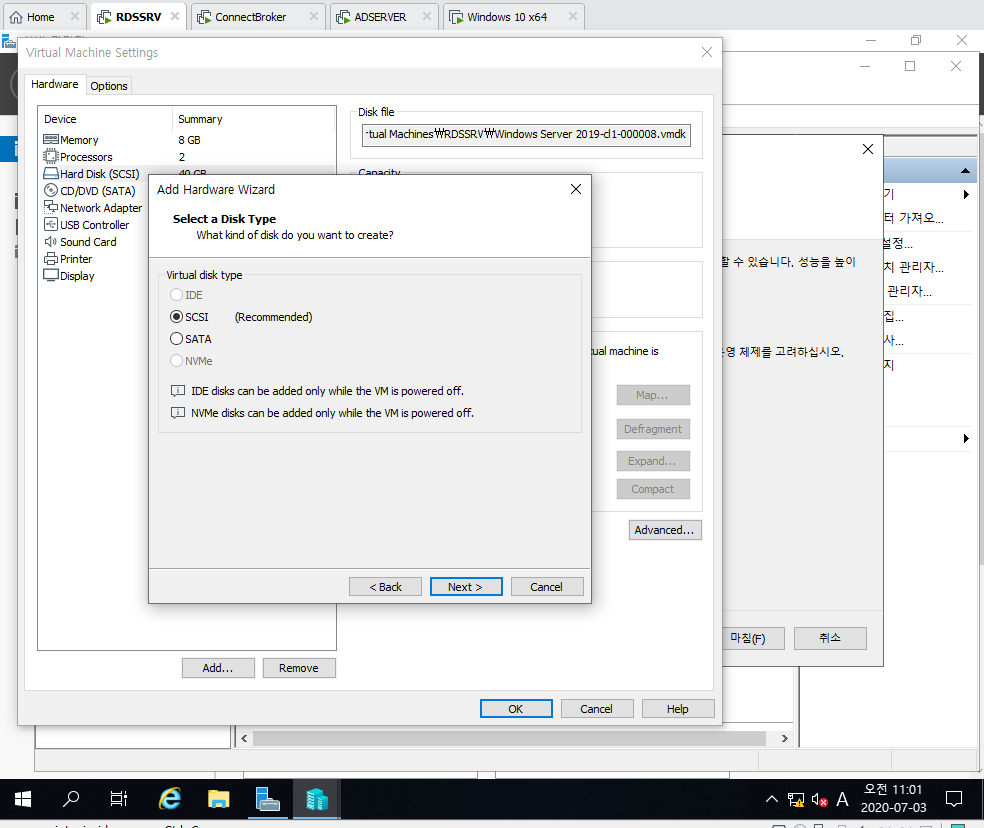Click the Add... device button
The image size is (984, 828).
218,668
